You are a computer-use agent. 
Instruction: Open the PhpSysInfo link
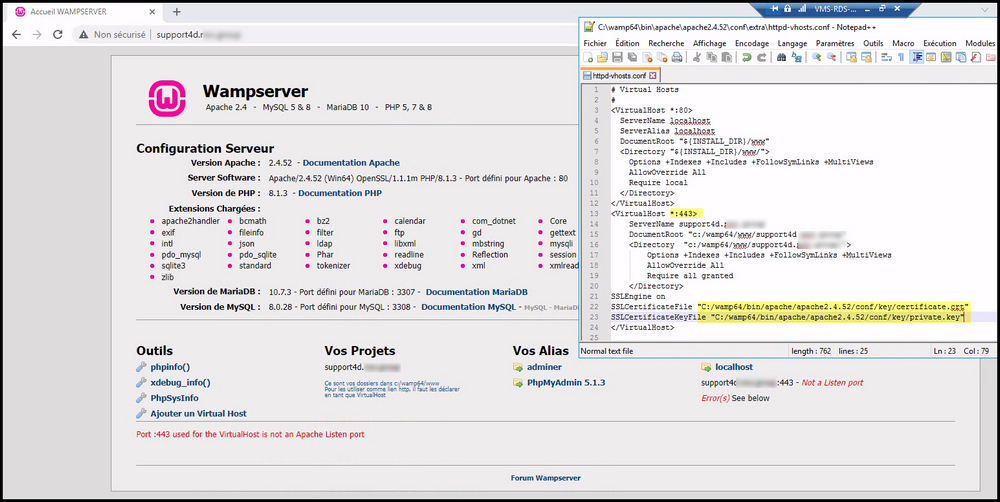tap(174, 398)
